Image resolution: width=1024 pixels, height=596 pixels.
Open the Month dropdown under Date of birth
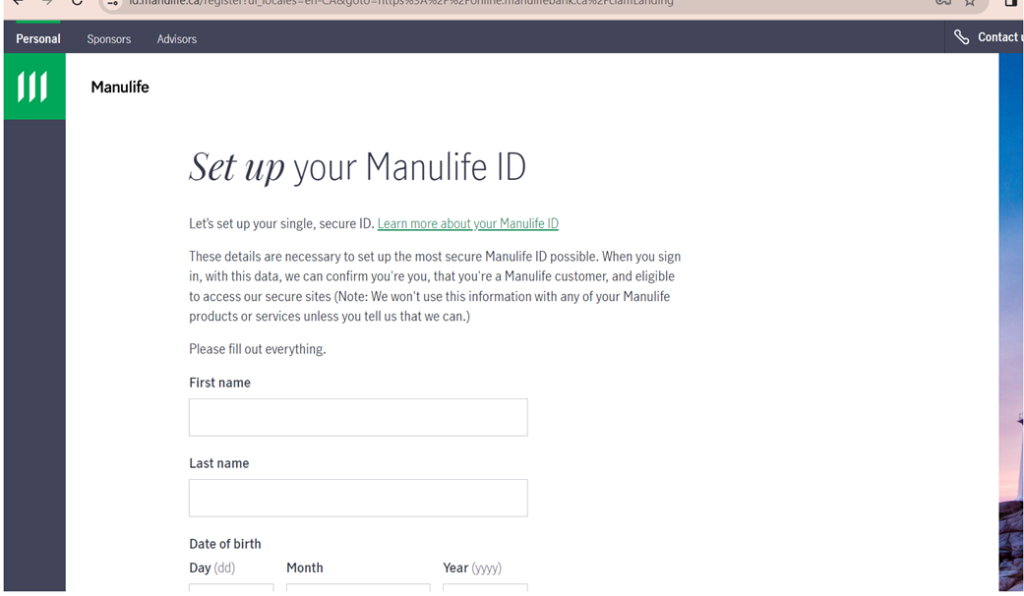pyautogui.click(x=358, y=588)
